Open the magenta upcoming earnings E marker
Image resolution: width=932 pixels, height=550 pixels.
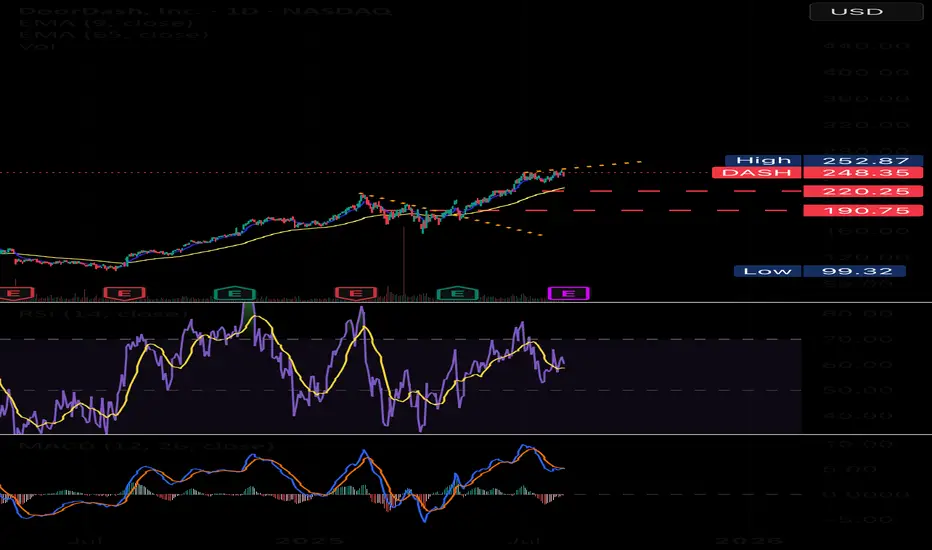point(568,293)
